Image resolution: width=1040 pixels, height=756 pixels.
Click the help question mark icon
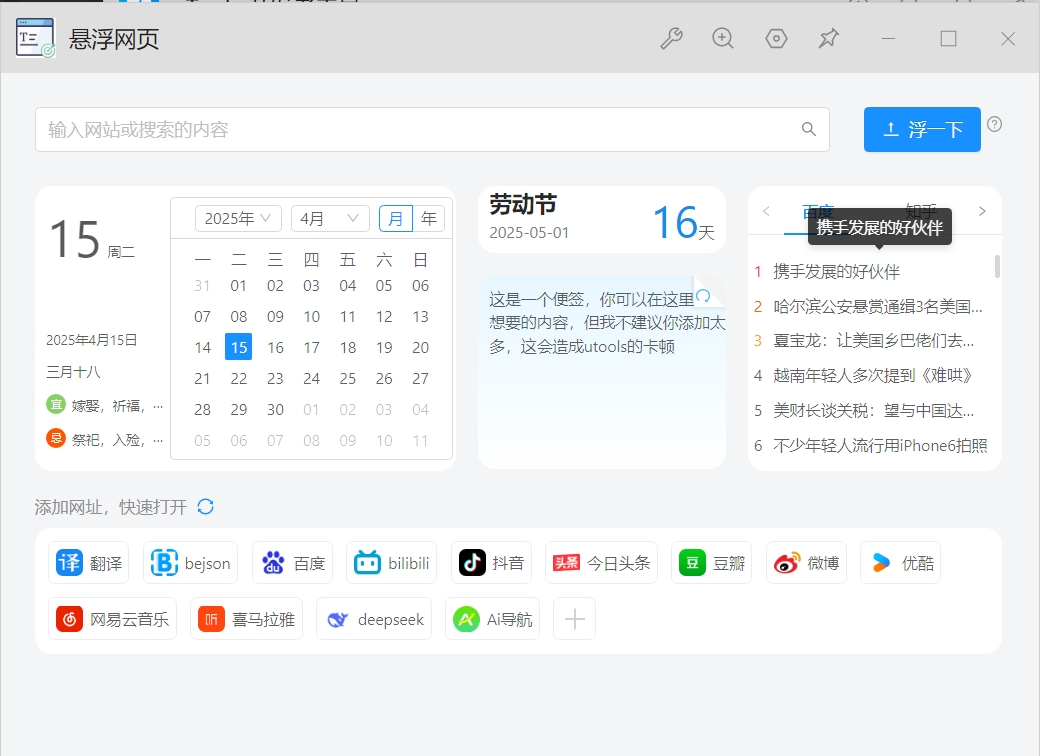994,124
